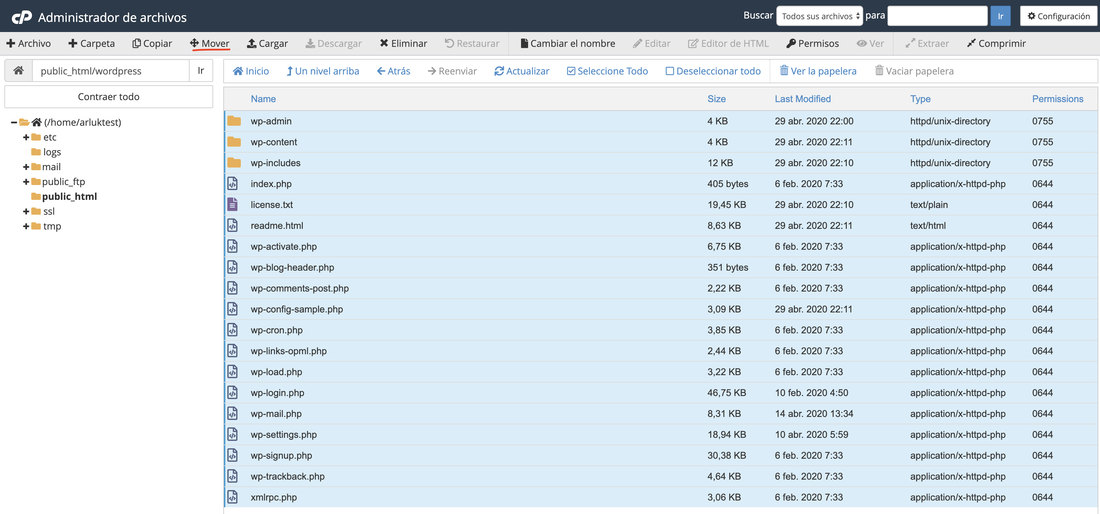The width and height of the screenshot is (1100, 514).
Task: Open Ver la papelera
Action: 818,71
